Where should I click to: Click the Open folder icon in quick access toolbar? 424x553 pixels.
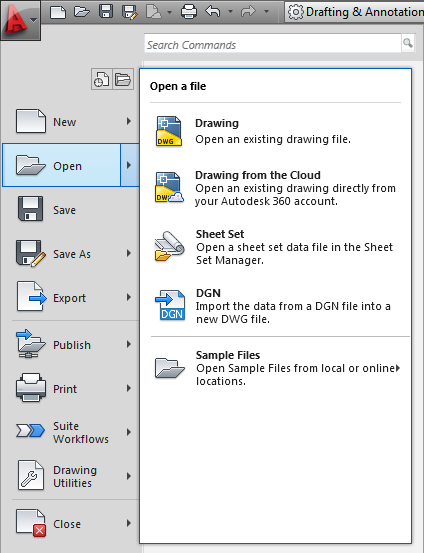(x=82, y=12)
